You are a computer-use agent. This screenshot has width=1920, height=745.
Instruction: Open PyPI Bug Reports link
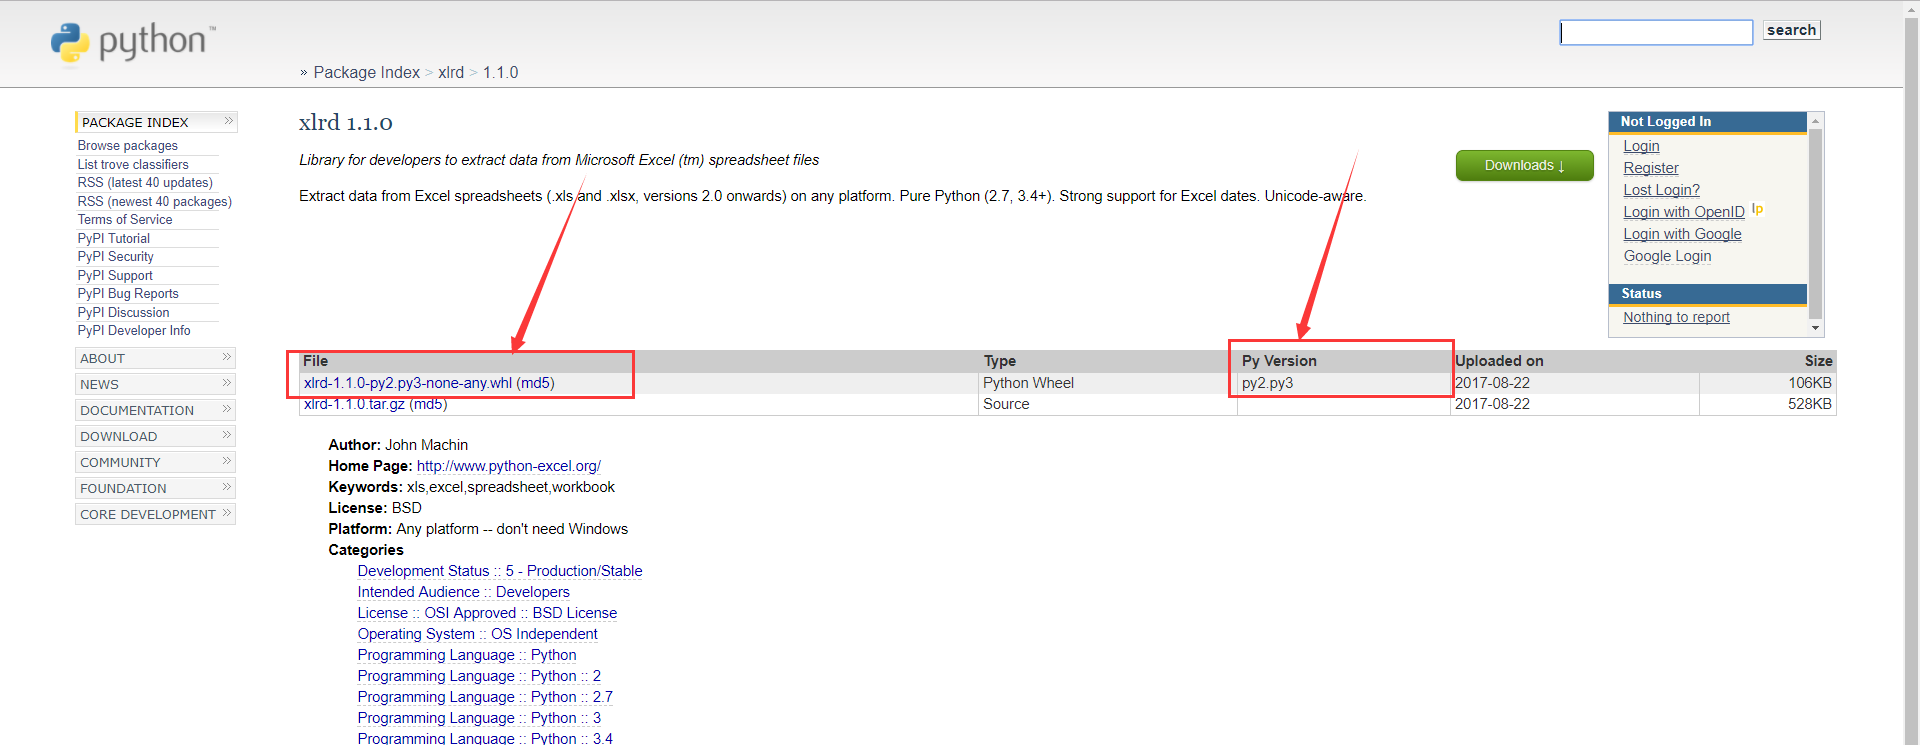[128, 294]
